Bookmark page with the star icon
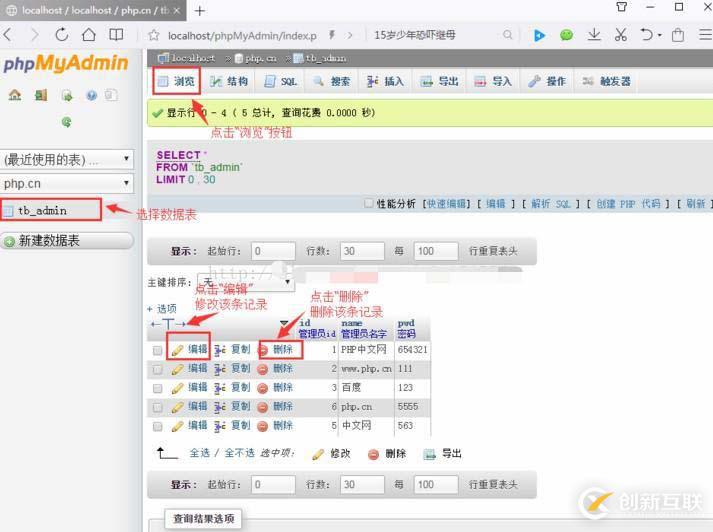 pos(154,35)
